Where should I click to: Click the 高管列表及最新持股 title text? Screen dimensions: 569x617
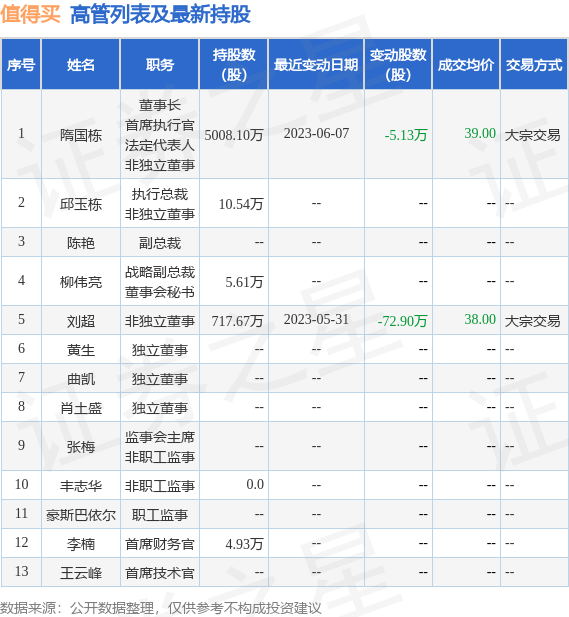click(160, 15)
